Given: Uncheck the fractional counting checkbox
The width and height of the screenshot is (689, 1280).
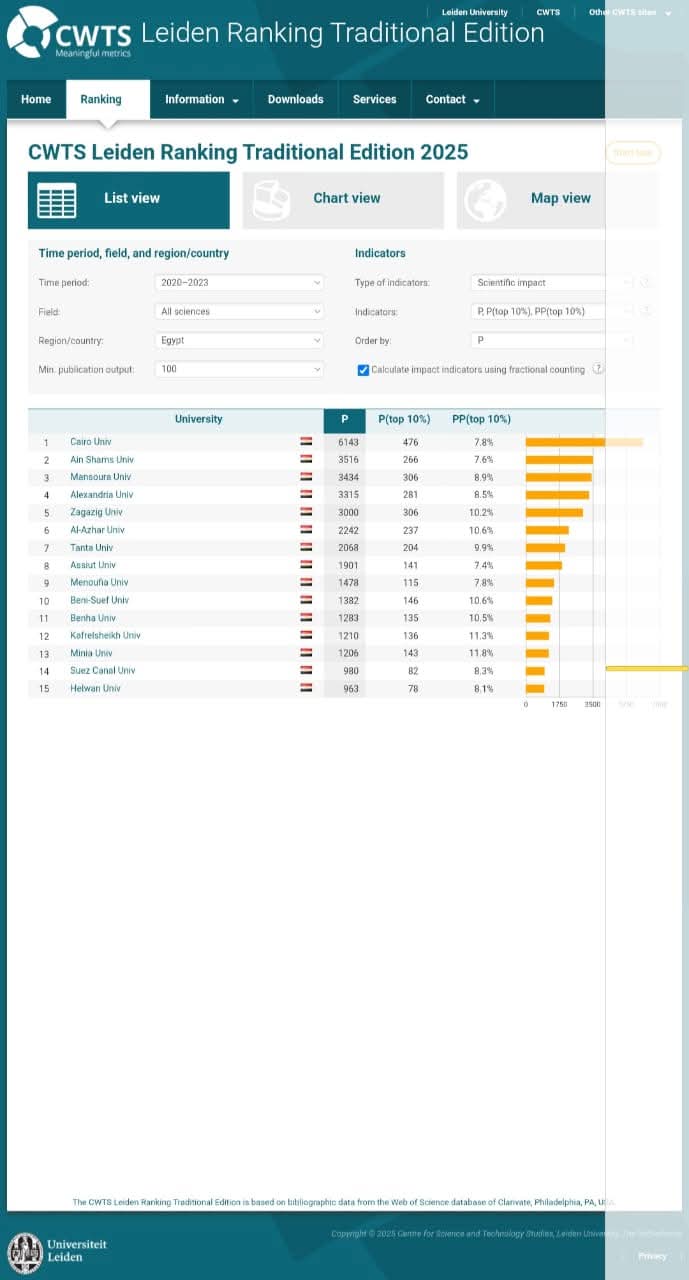Looking at the screenshot, I should (363, 370).
